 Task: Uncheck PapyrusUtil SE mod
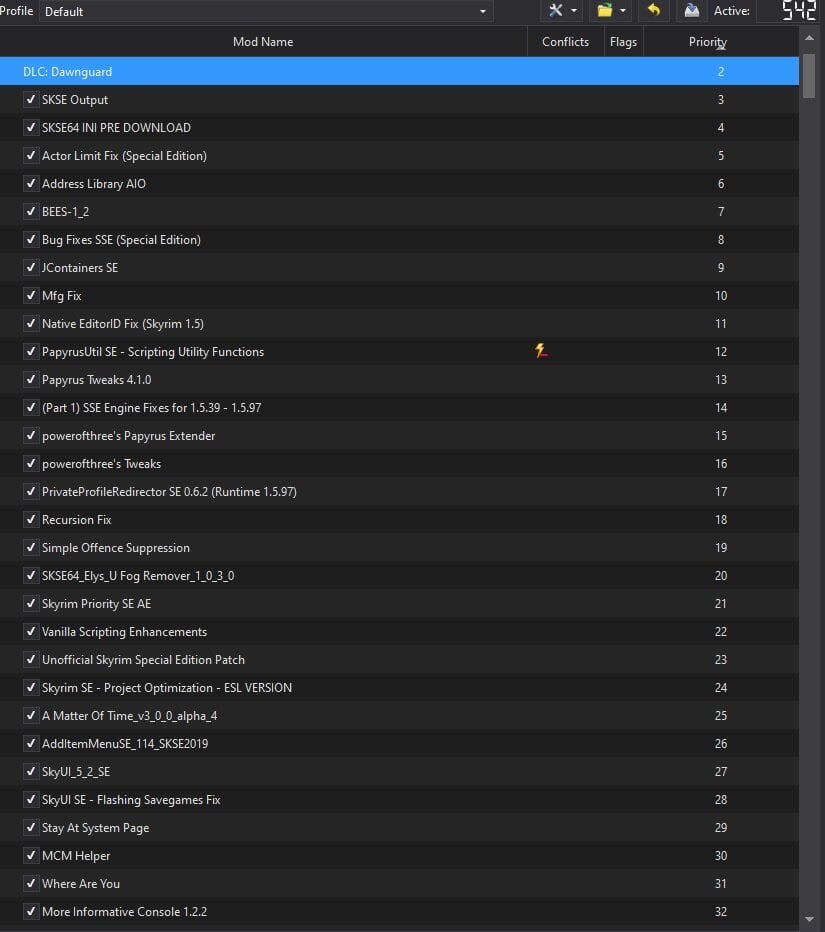31,351
